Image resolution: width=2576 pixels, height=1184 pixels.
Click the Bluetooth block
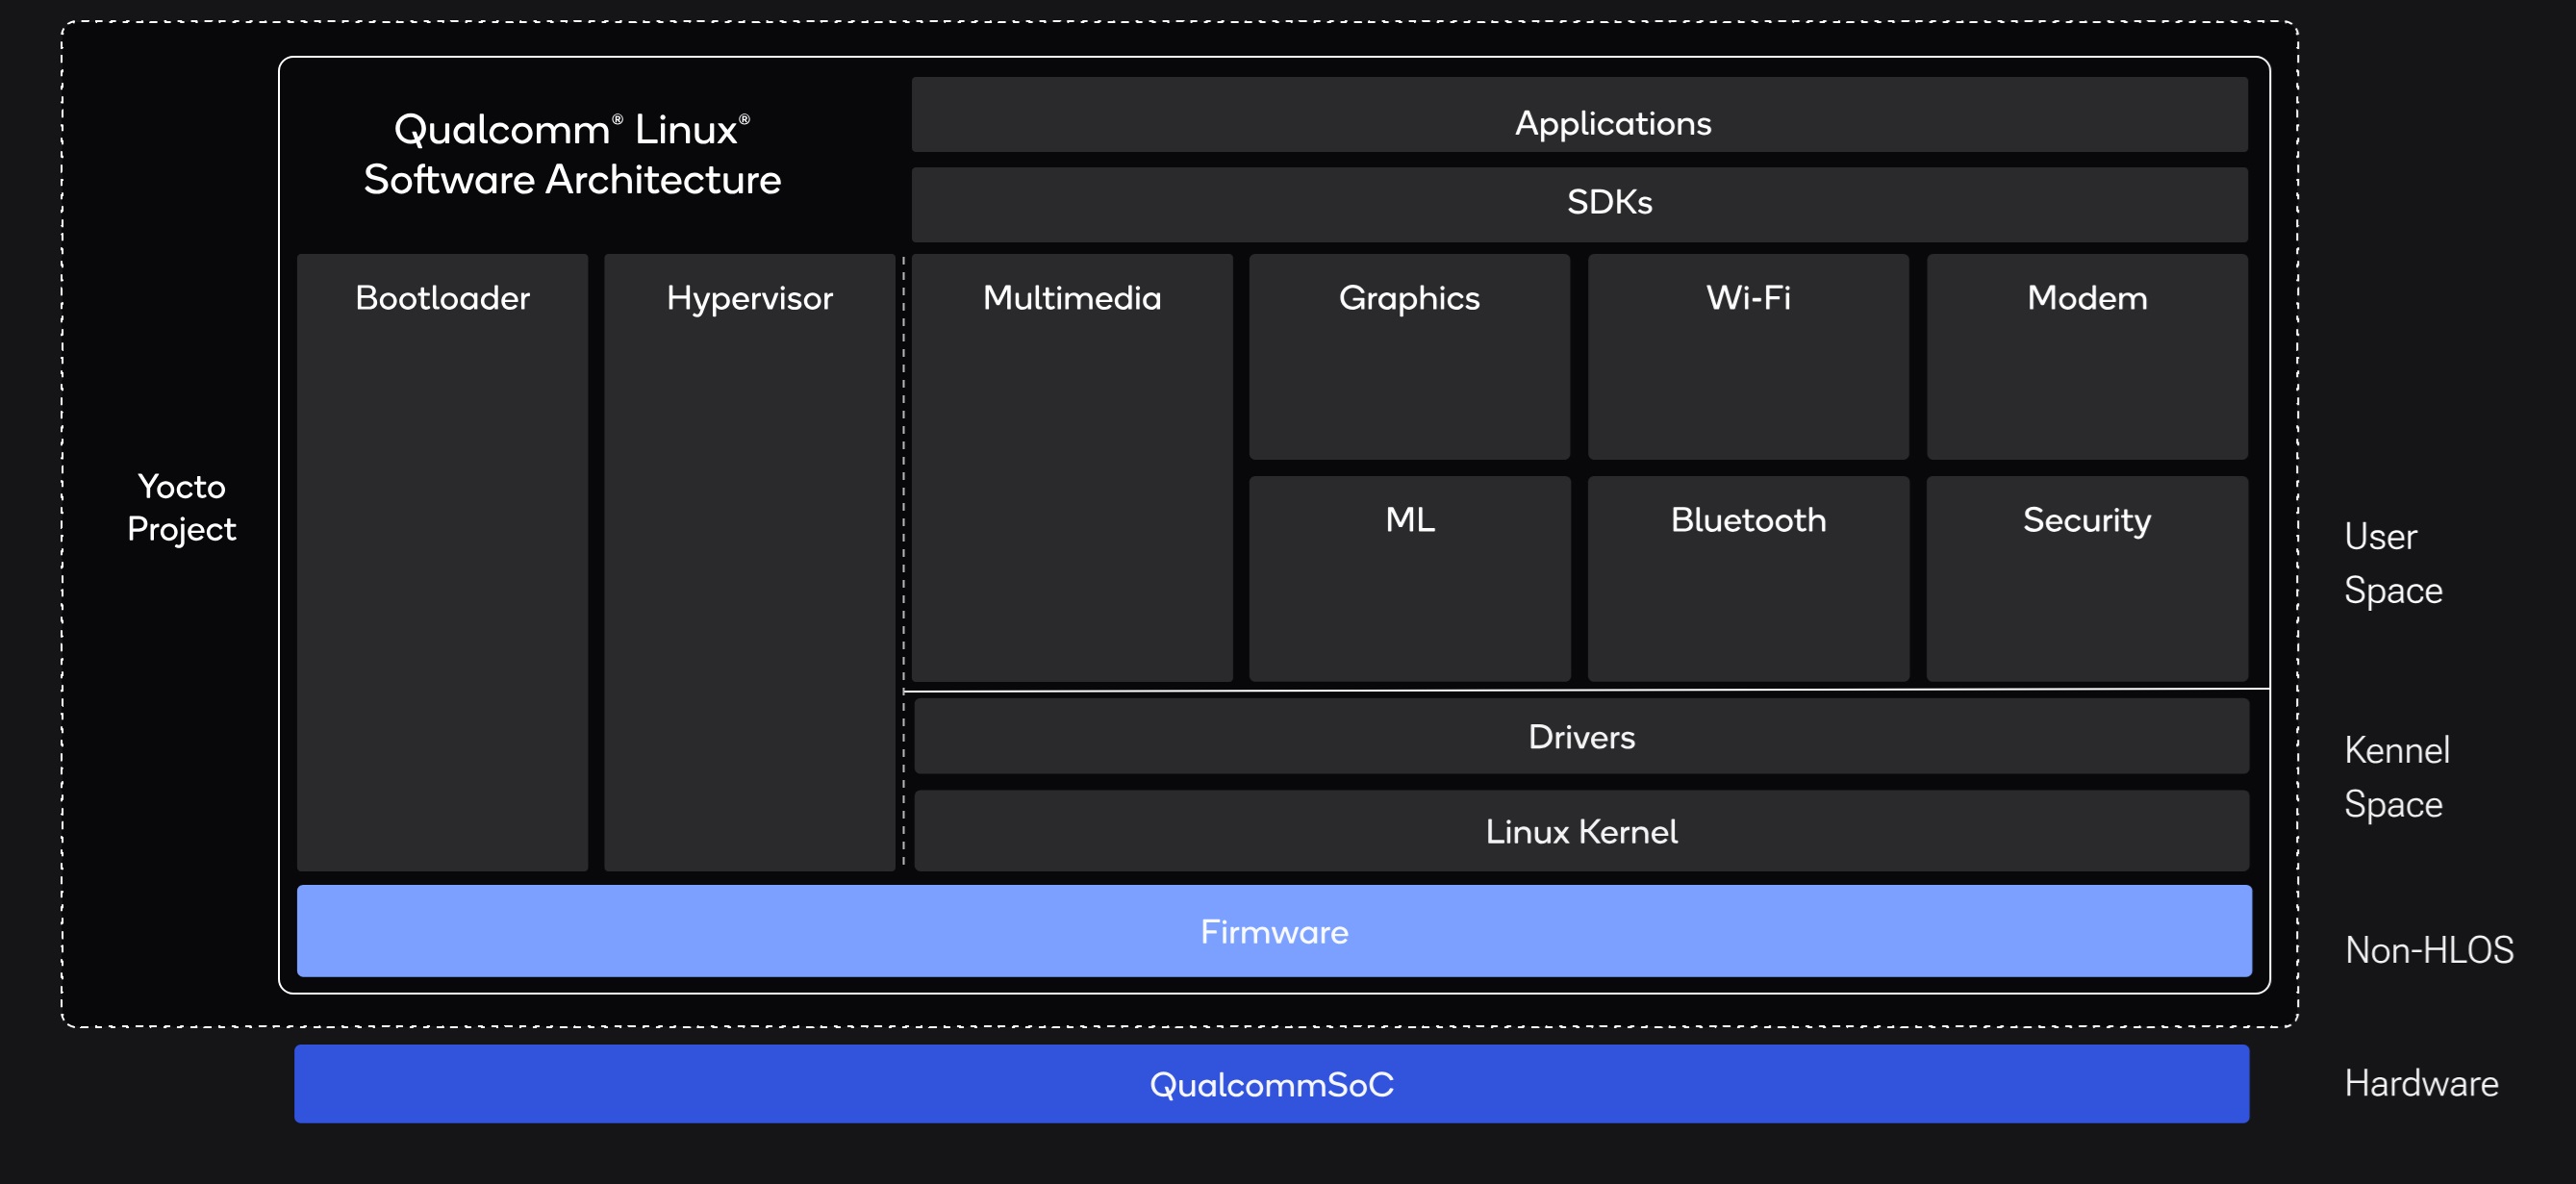coord(1747,578)
